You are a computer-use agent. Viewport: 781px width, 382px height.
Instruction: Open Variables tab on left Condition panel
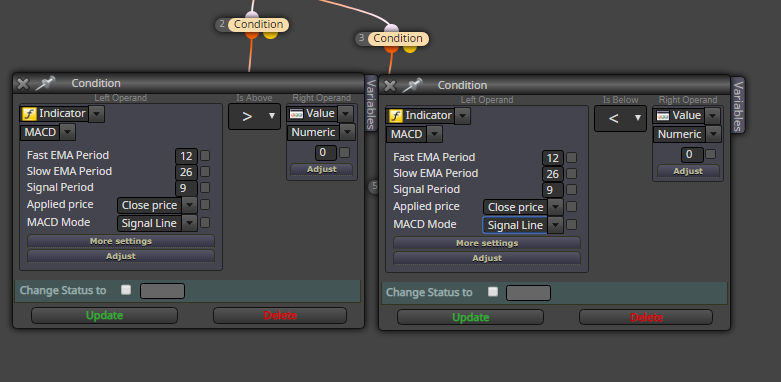pyautogui.click(x=371, y=103)
